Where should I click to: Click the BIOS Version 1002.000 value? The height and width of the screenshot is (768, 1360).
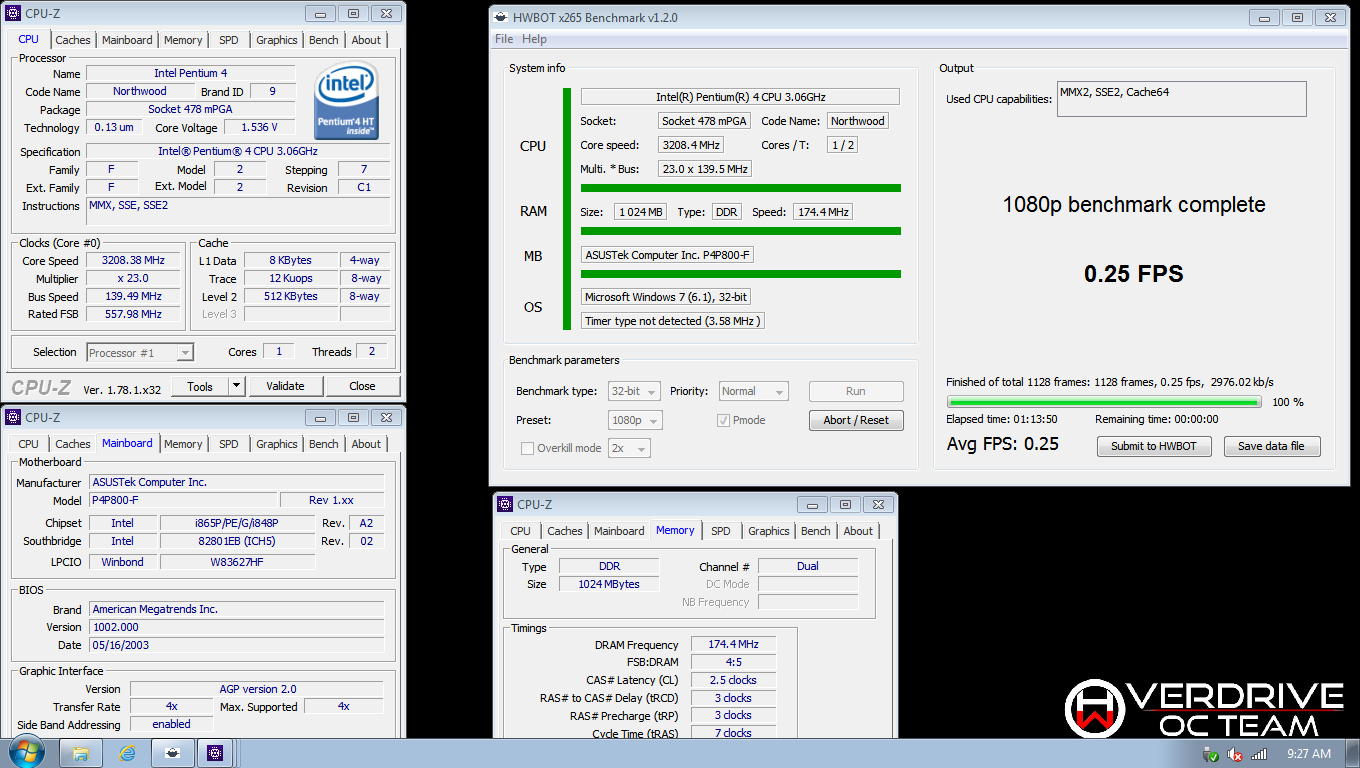tap(236, 627)
